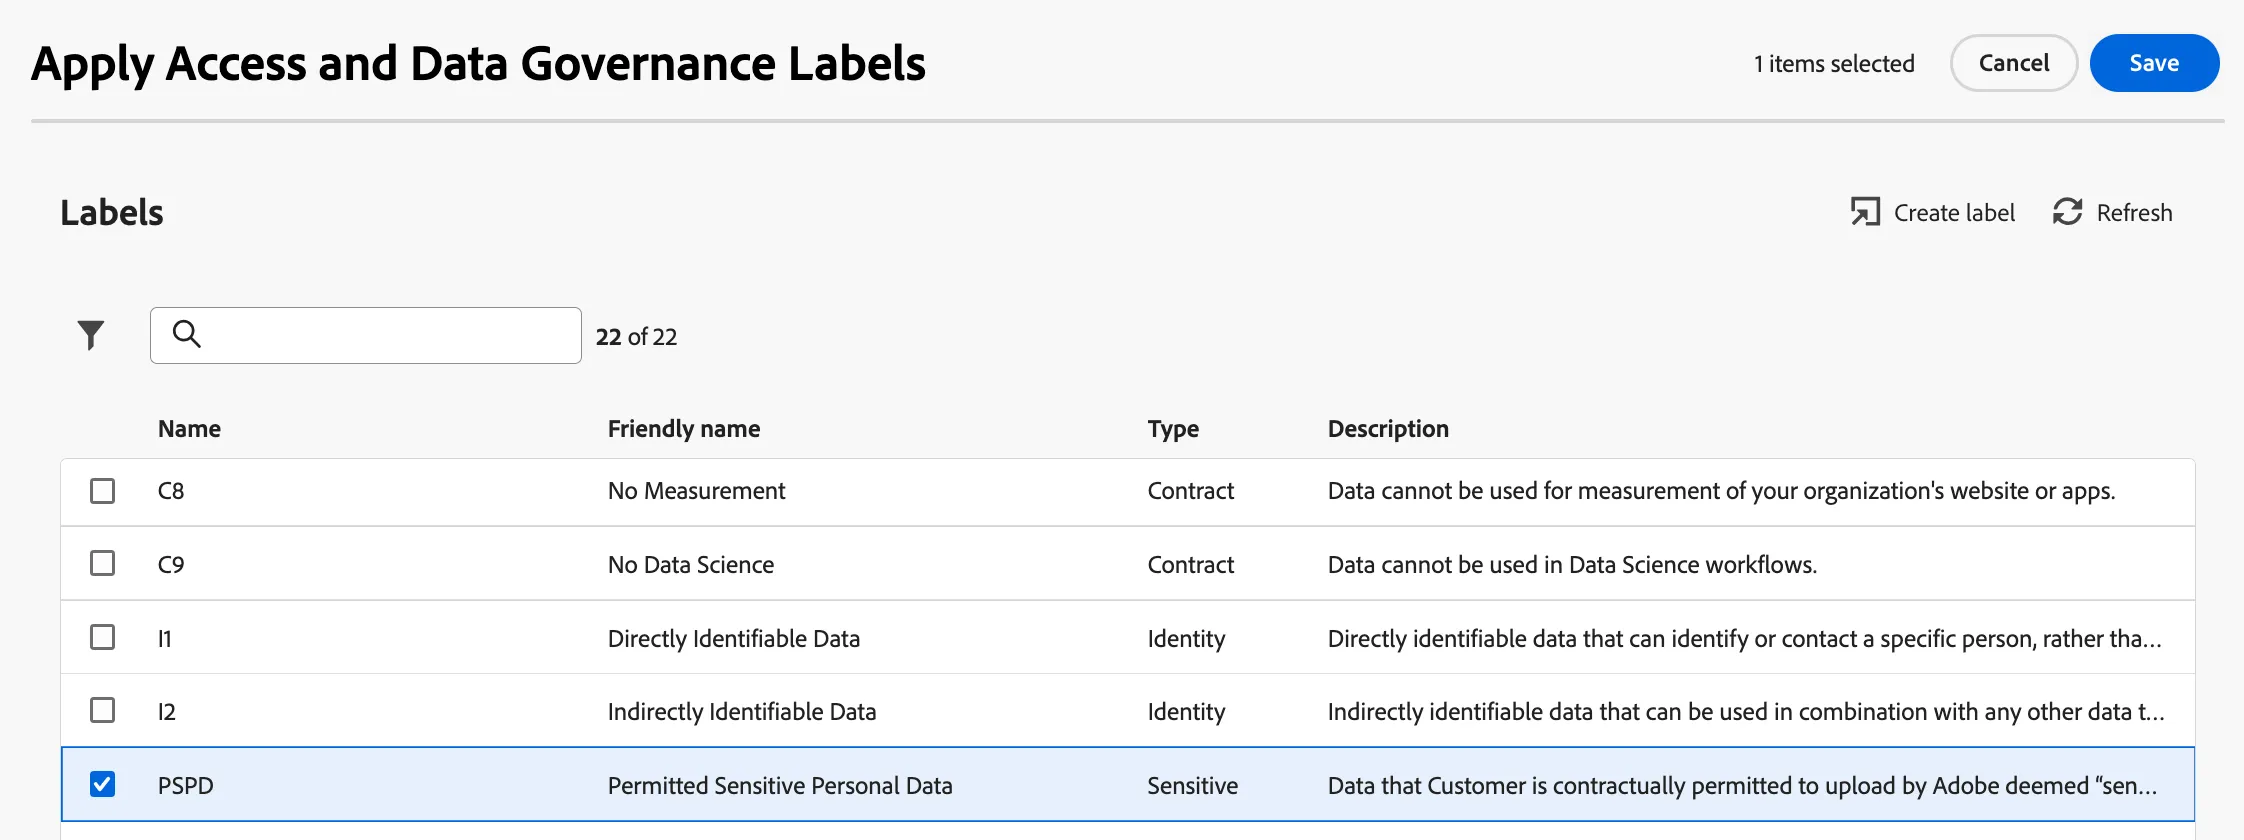
Task: Click the Directly Identifiable Data cell
Action: pyautogui.click(x=734, y=639)
